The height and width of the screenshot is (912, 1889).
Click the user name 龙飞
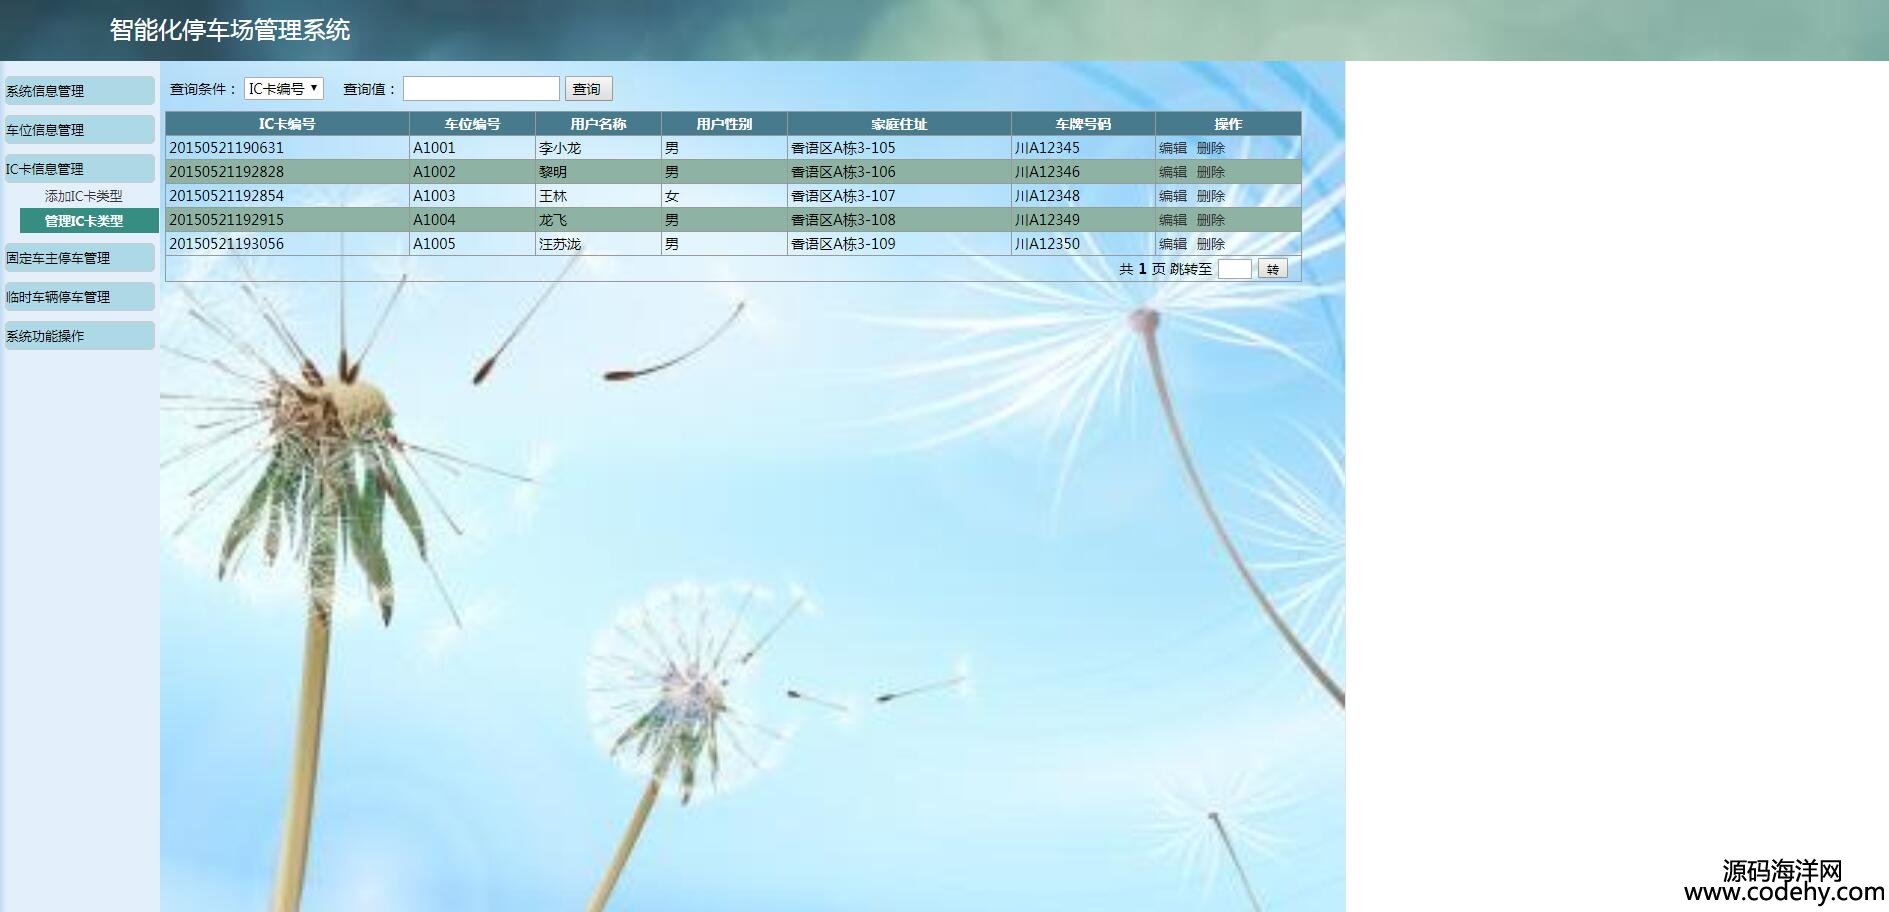[553, 220]
